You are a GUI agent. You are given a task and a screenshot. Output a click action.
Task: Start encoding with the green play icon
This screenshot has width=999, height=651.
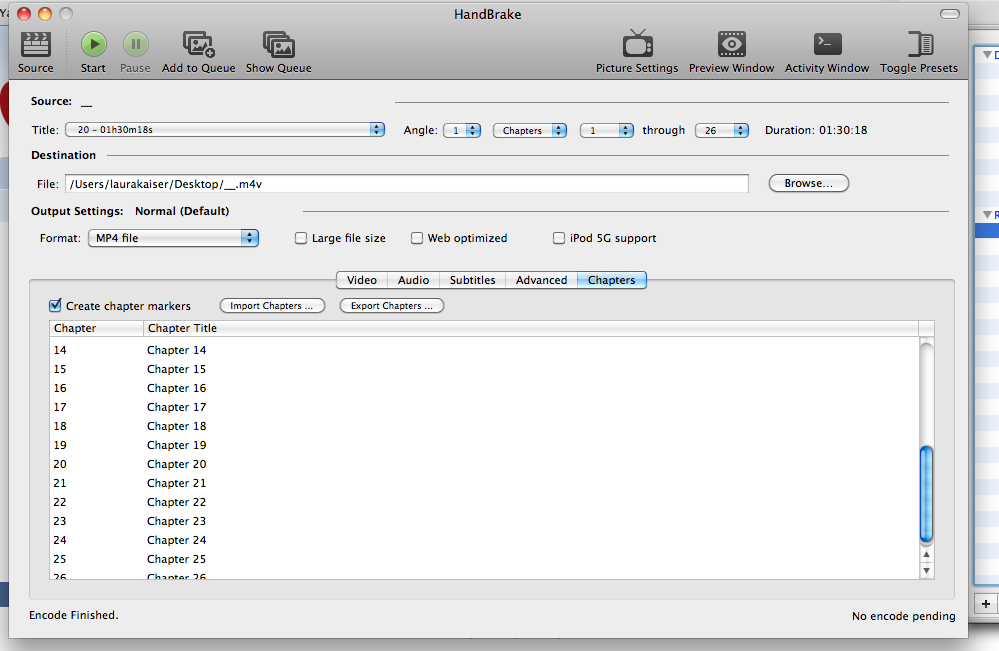coord(94,44)
